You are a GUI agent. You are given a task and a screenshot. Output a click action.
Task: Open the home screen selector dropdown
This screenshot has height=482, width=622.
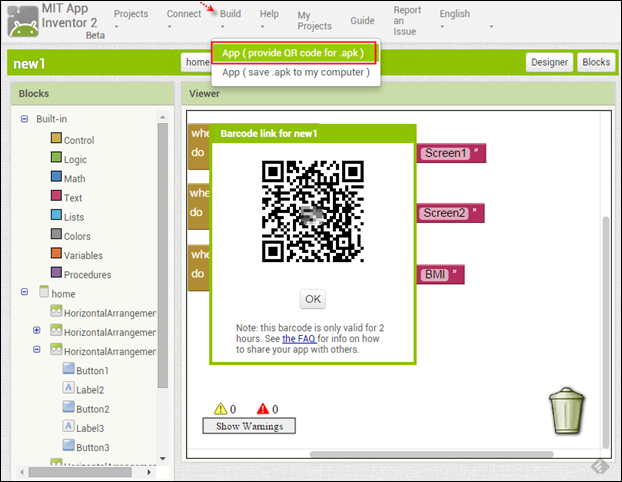197,62
